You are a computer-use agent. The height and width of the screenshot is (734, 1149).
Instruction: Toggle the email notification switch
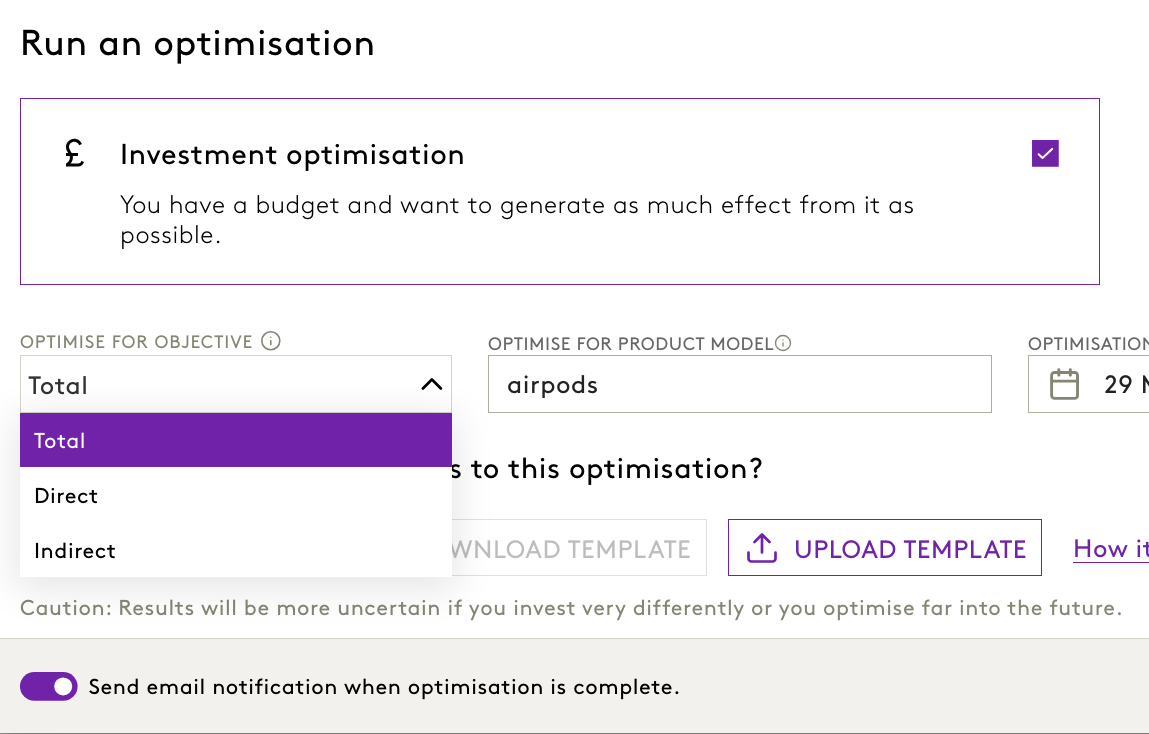(49, 687)
